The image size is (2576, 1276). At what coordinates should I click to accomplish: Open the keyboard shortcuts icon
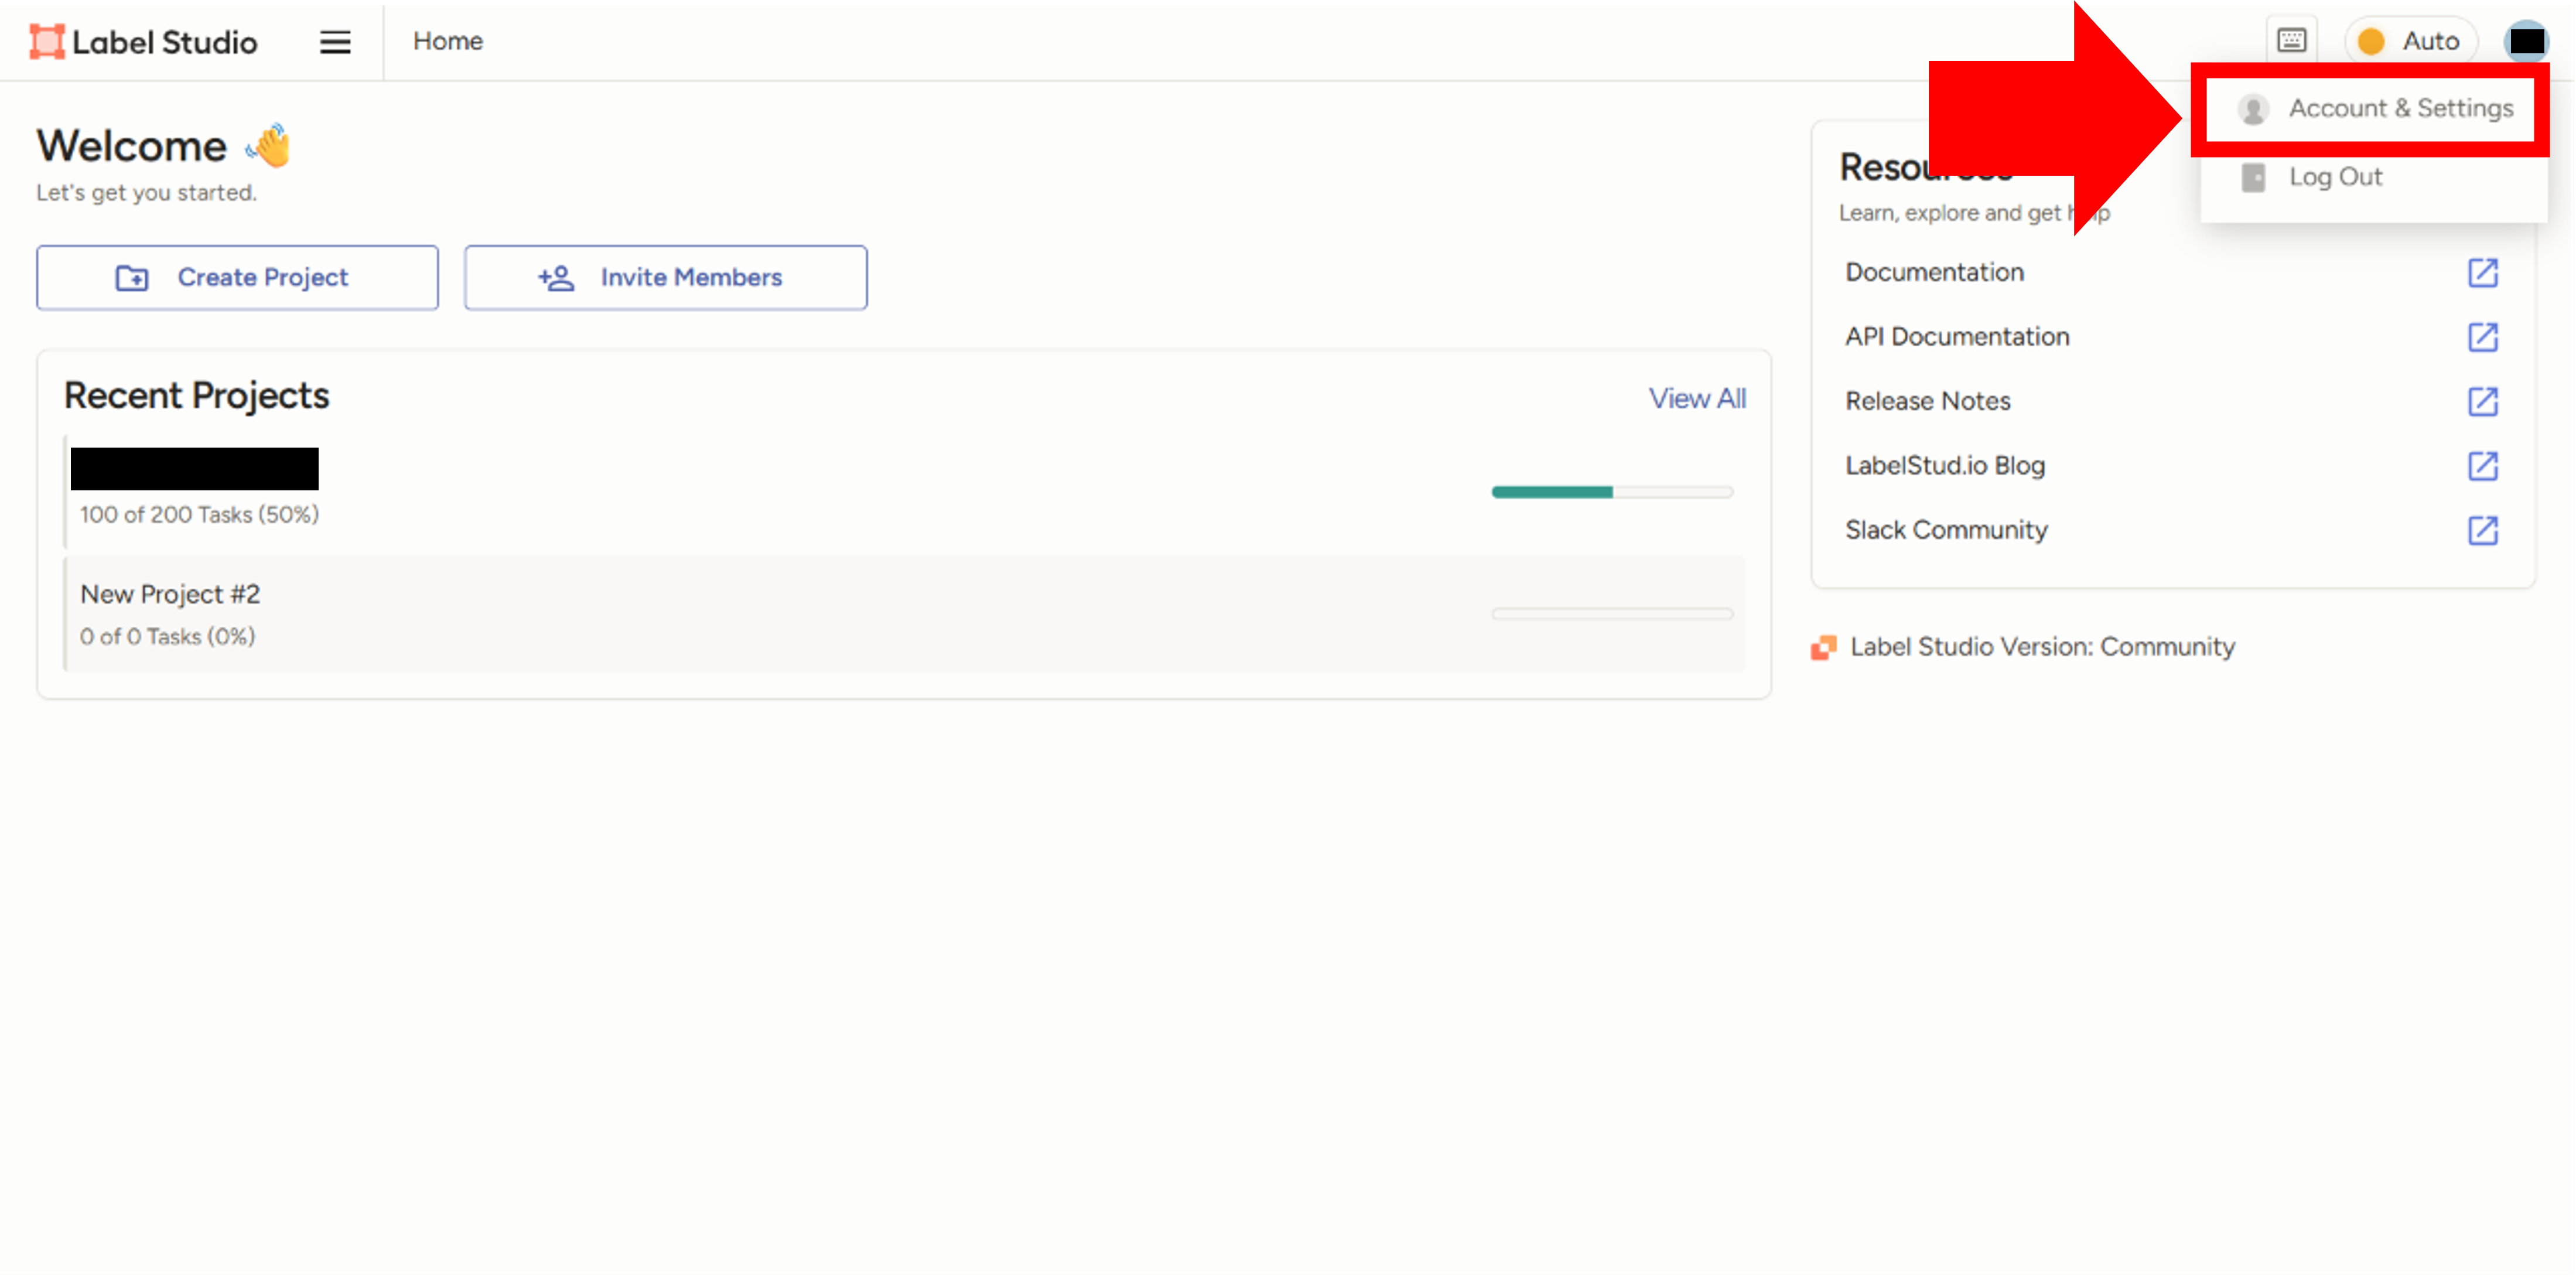[2291, 41]
